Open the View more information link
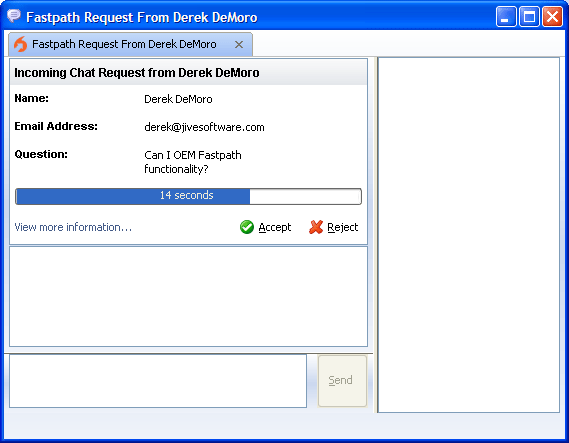 click(73, 227)
